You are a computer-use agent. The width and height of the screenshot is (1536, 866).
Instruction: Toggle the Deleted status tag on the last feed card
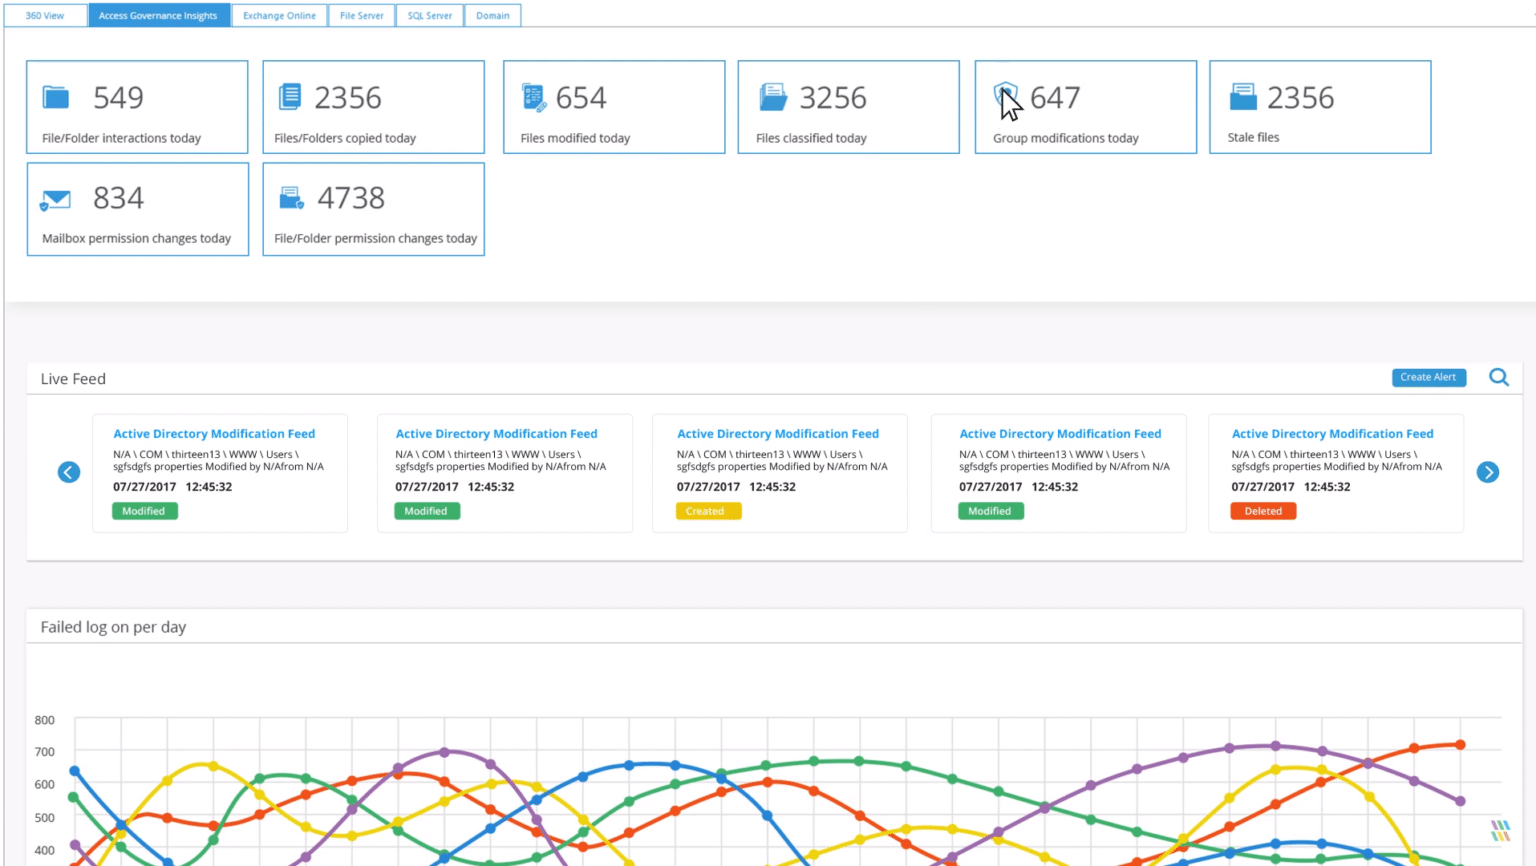[x=1263, y=511]
